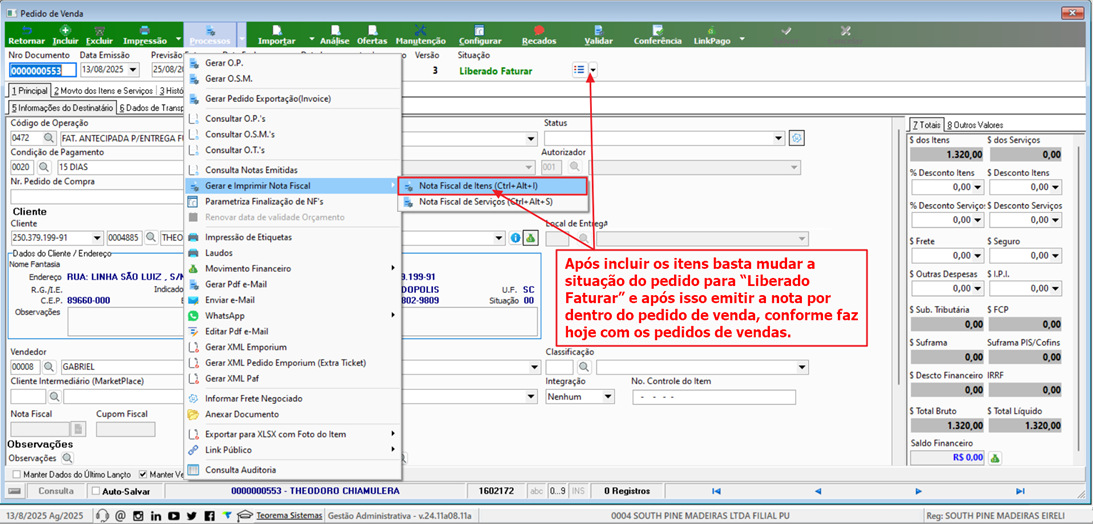1093x524 pixels.
Task: Enable Manter Dados do Último Lançto checkbox
Action: click(x=17, y=475)
